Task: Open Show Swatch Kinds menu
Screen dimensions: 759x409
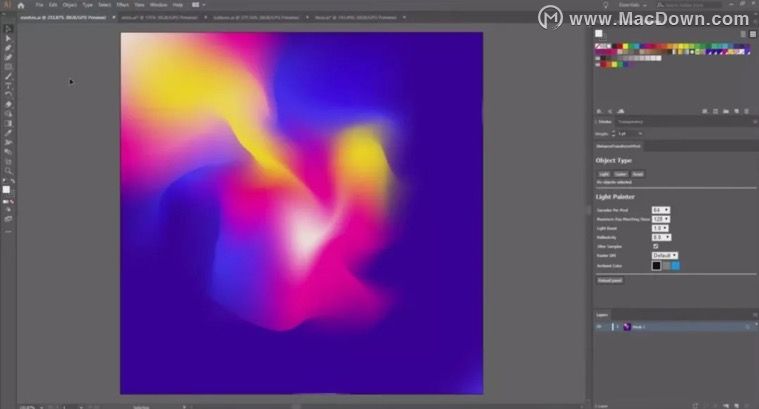Action: pyautogui.click(x=704, y=111)
